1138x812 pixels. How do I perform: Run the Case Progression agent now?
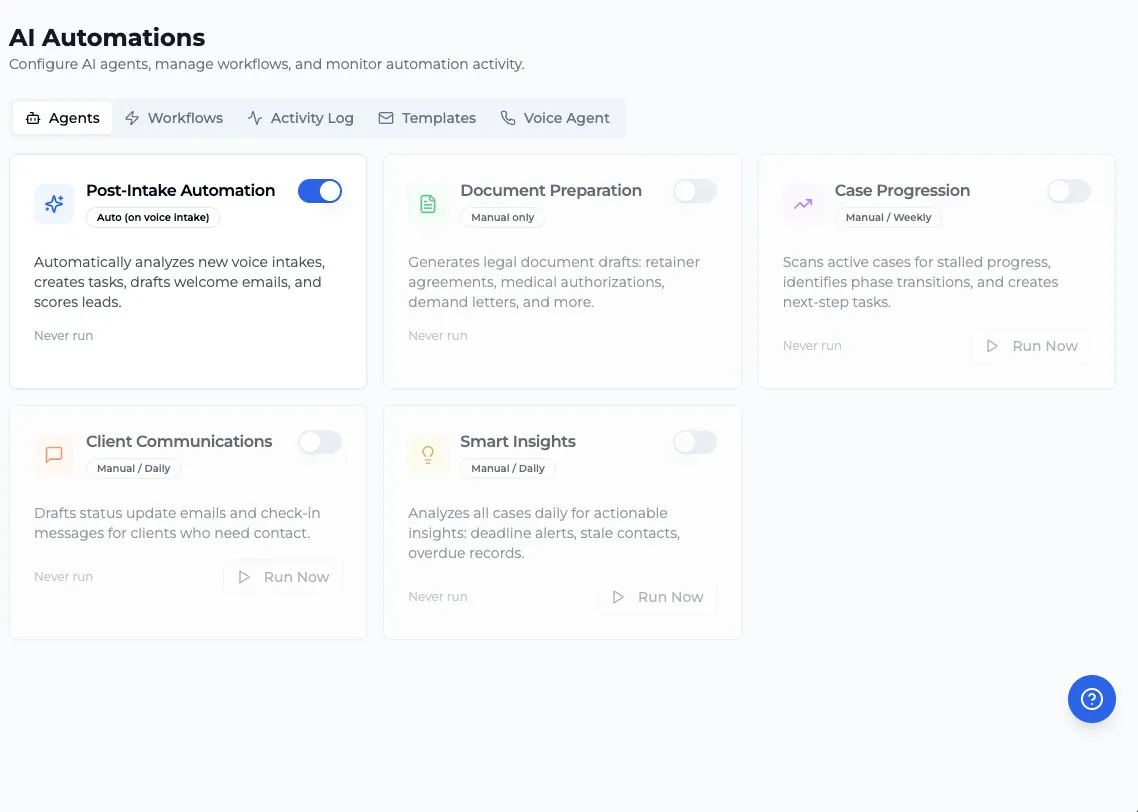(x=1031, y=346)
